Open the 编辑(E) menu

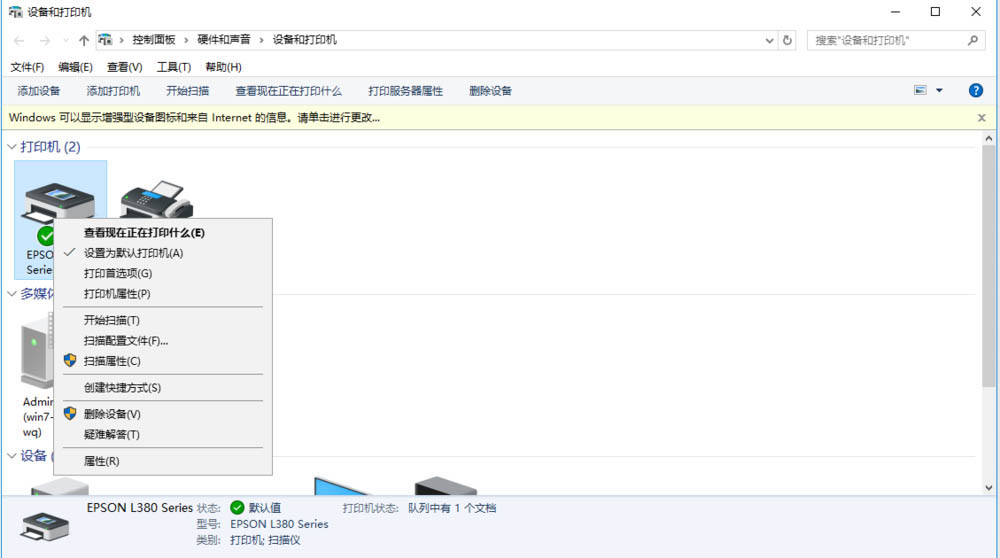tap(75, 67)
